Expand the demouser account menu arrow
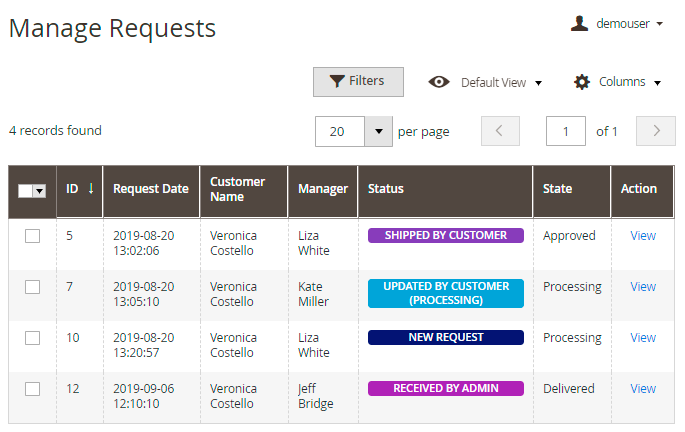685x432 pixels. [x=660, y=24]
